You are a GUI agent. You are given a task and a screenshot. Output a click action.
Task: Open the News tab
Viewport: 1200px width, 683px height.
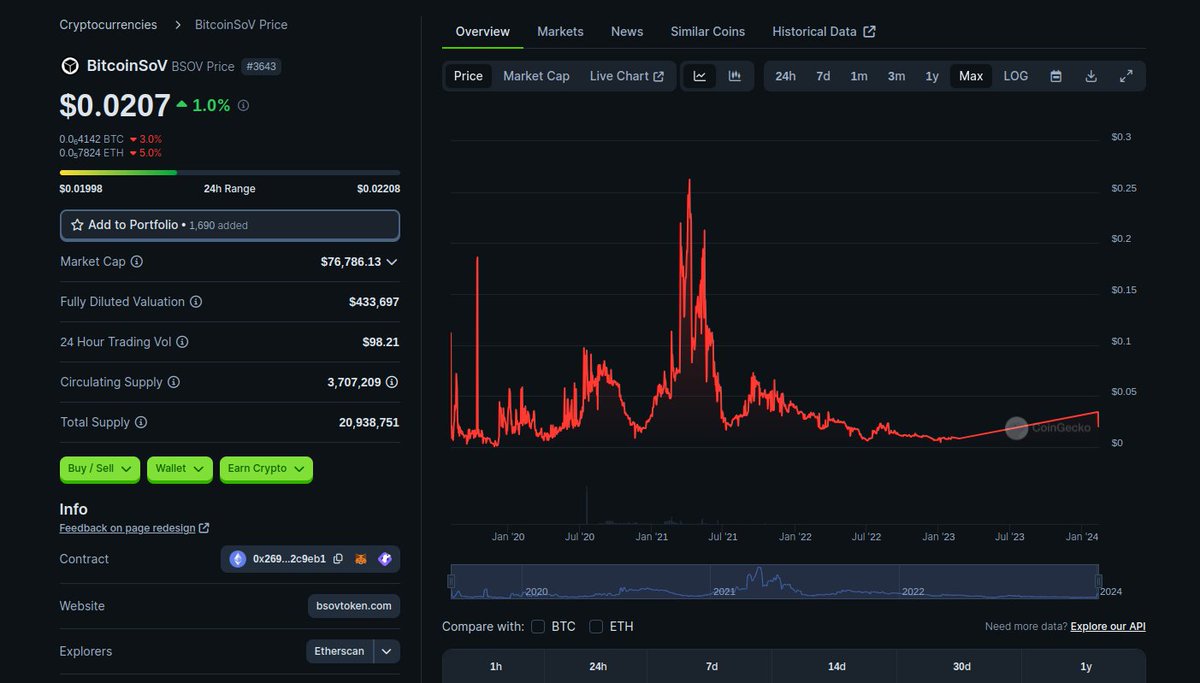click(x=627, y=31)
